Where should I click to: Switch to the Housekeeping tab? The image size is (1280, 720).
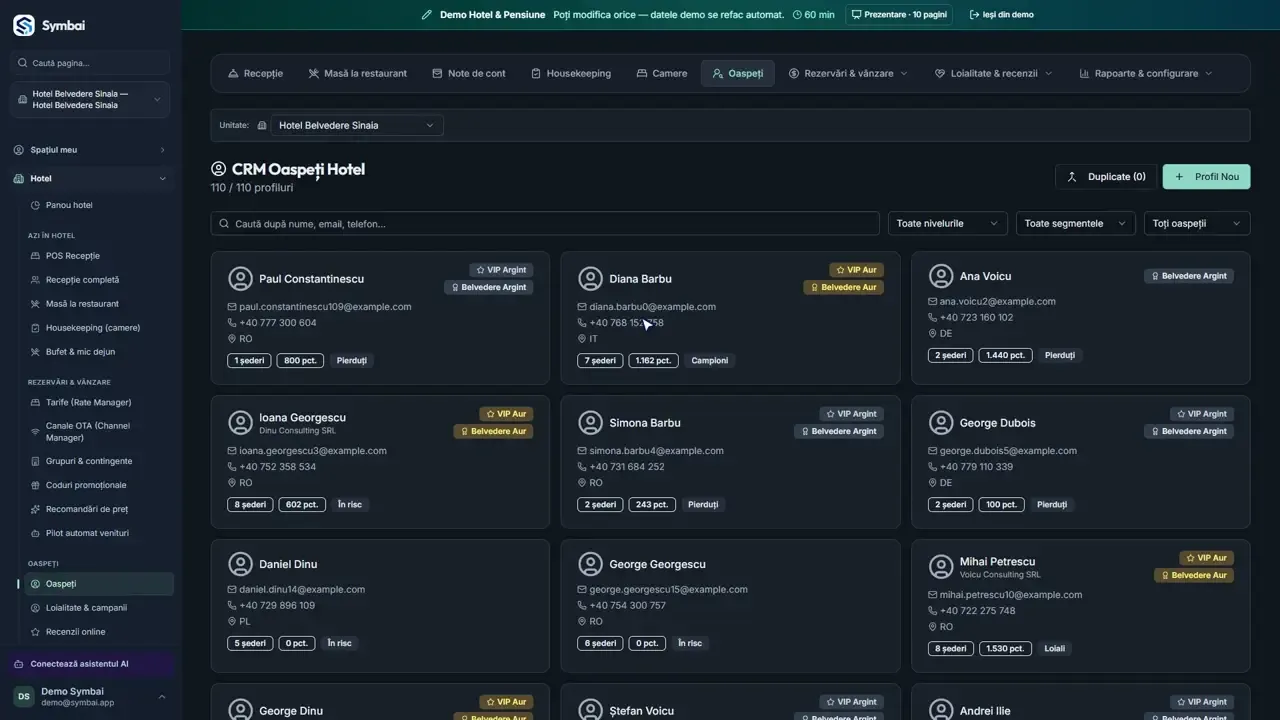pos(571,73)
